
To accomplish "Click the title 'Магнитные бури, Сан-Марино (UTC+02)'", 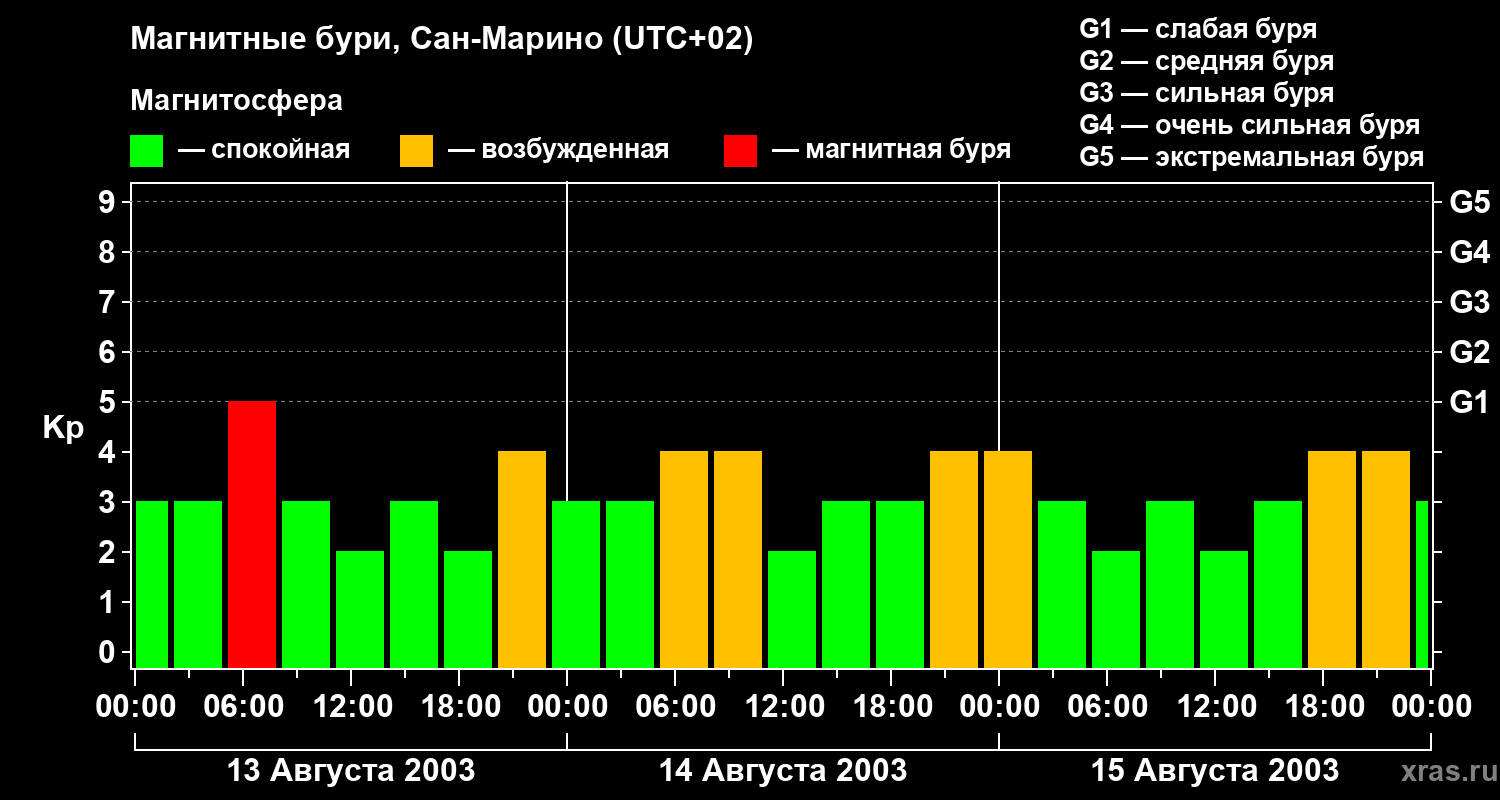I will click(x=441, y=40).
